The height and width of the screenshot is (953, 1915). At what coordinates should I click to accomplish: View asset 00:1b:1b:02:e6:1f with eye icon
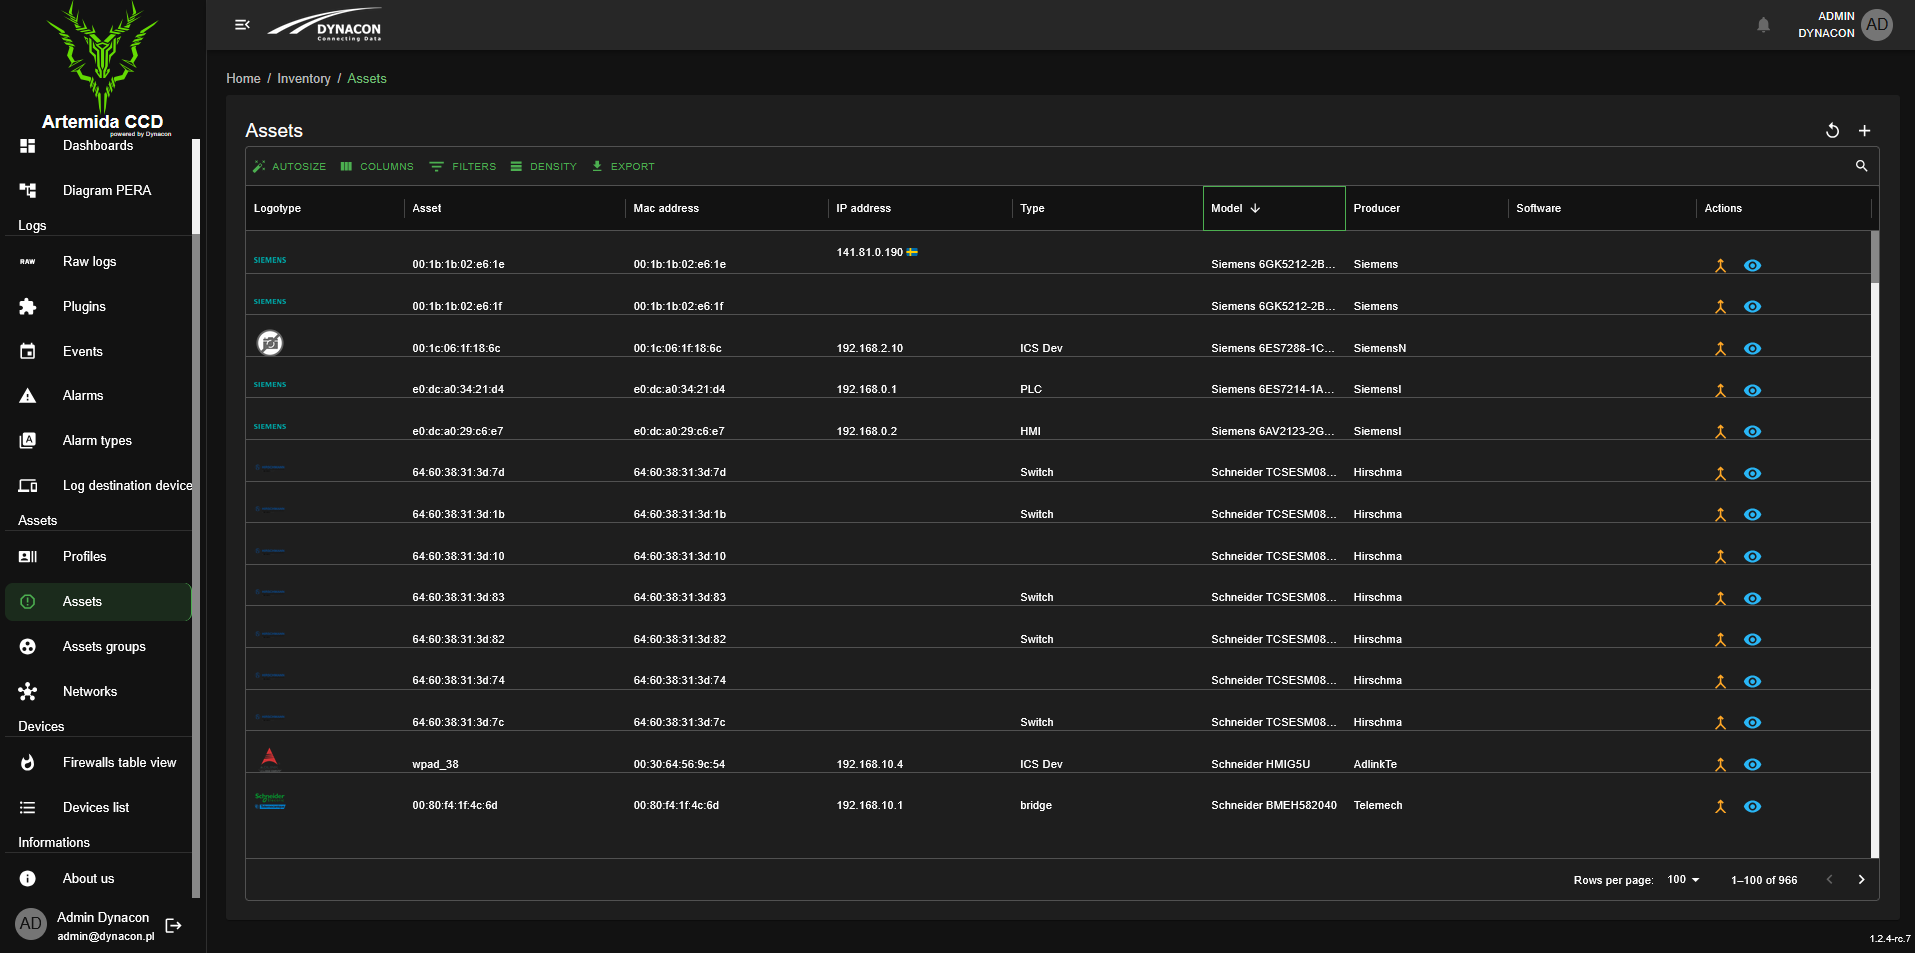tap(1752, 307)
